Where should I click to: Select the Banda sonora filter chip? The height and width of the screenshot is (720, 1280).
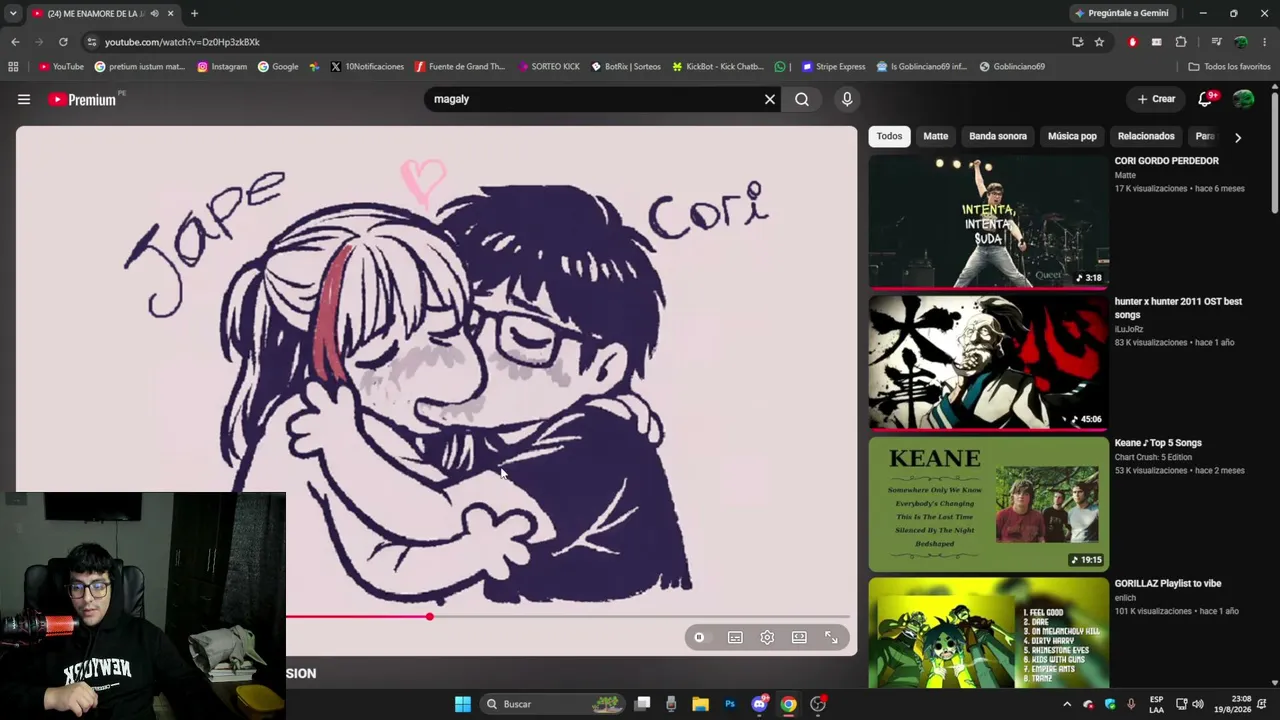point(998,136)
